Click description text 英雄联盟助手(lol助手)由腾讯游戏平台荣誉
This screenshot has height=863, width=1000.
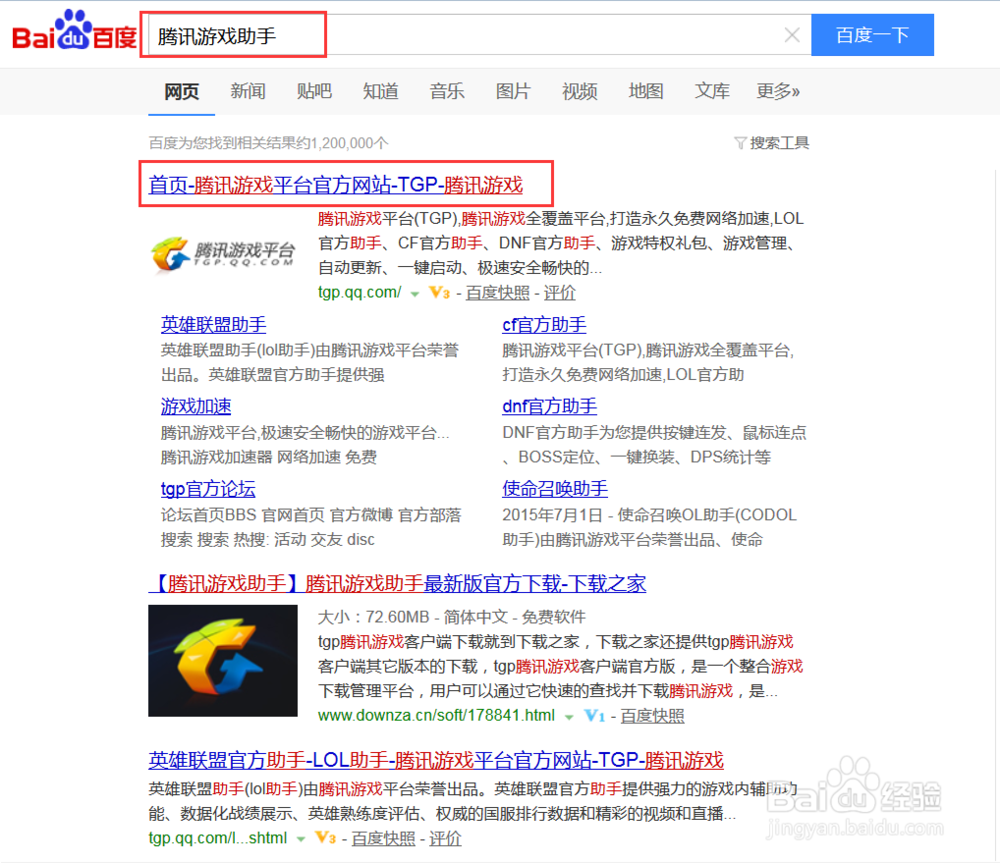click(x=309, y=350)
